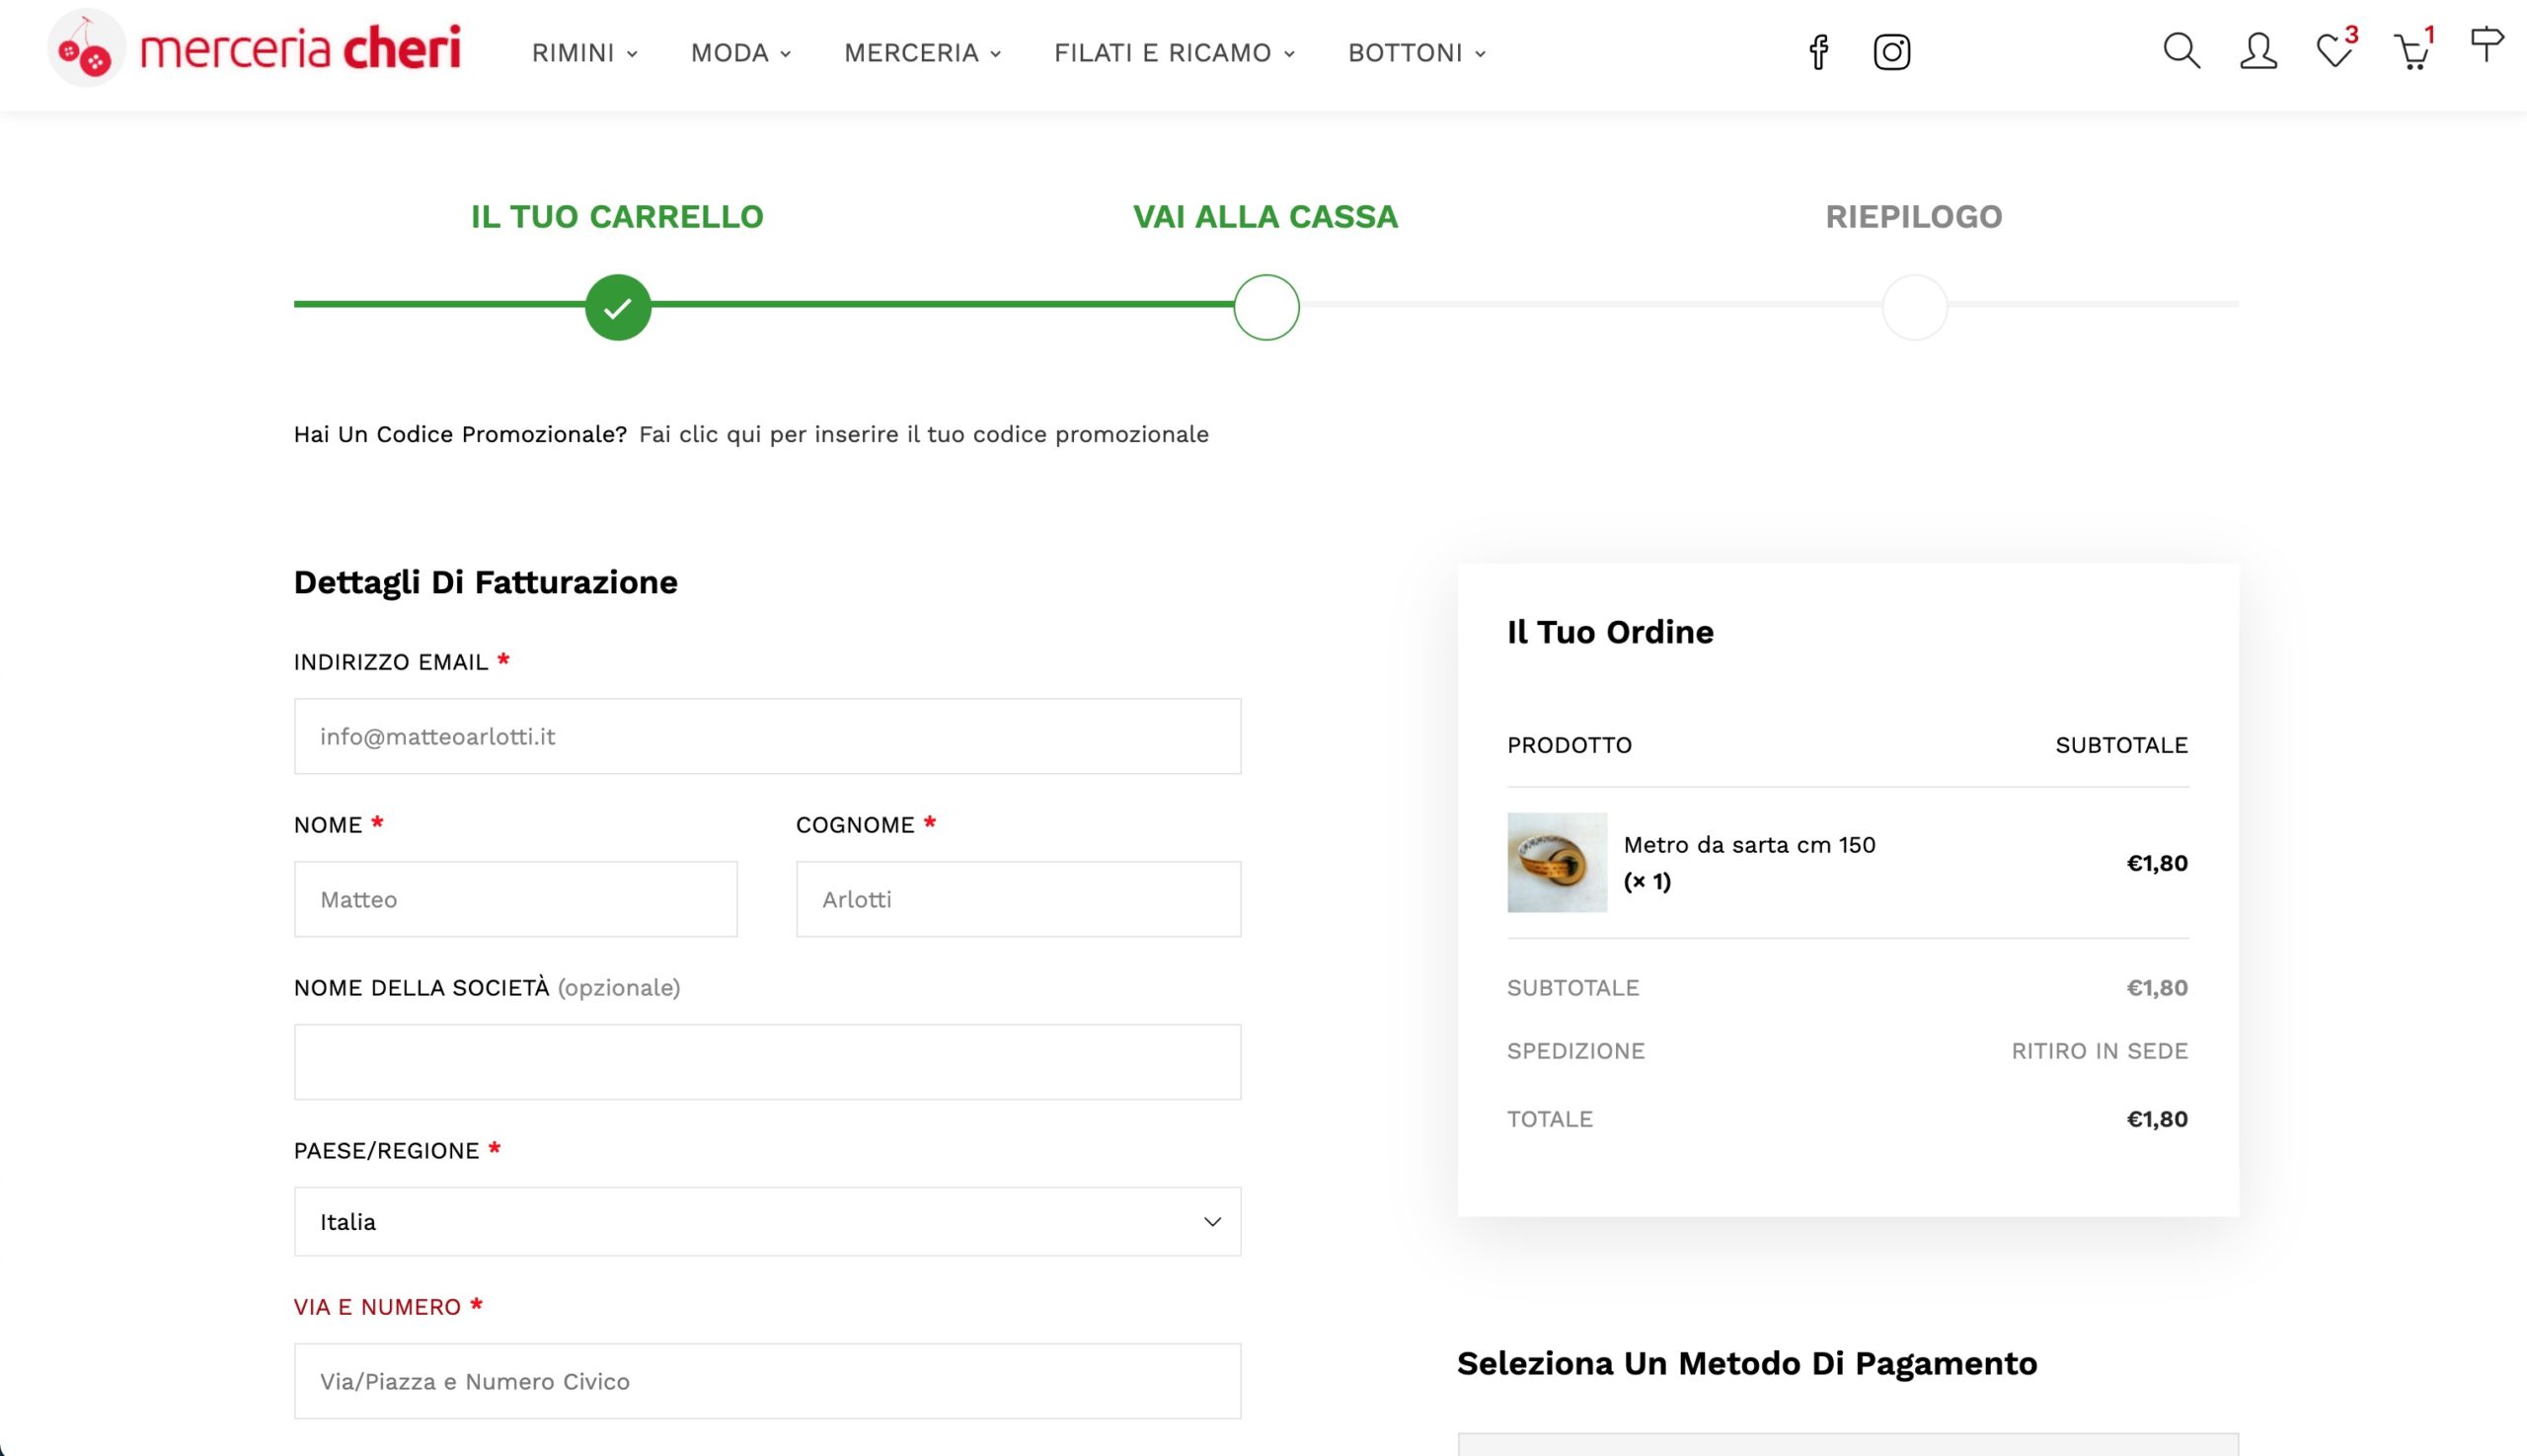Focus the Via e Numero address field
This screenshot has width=2527, height=1456.
click(767, 1381)
